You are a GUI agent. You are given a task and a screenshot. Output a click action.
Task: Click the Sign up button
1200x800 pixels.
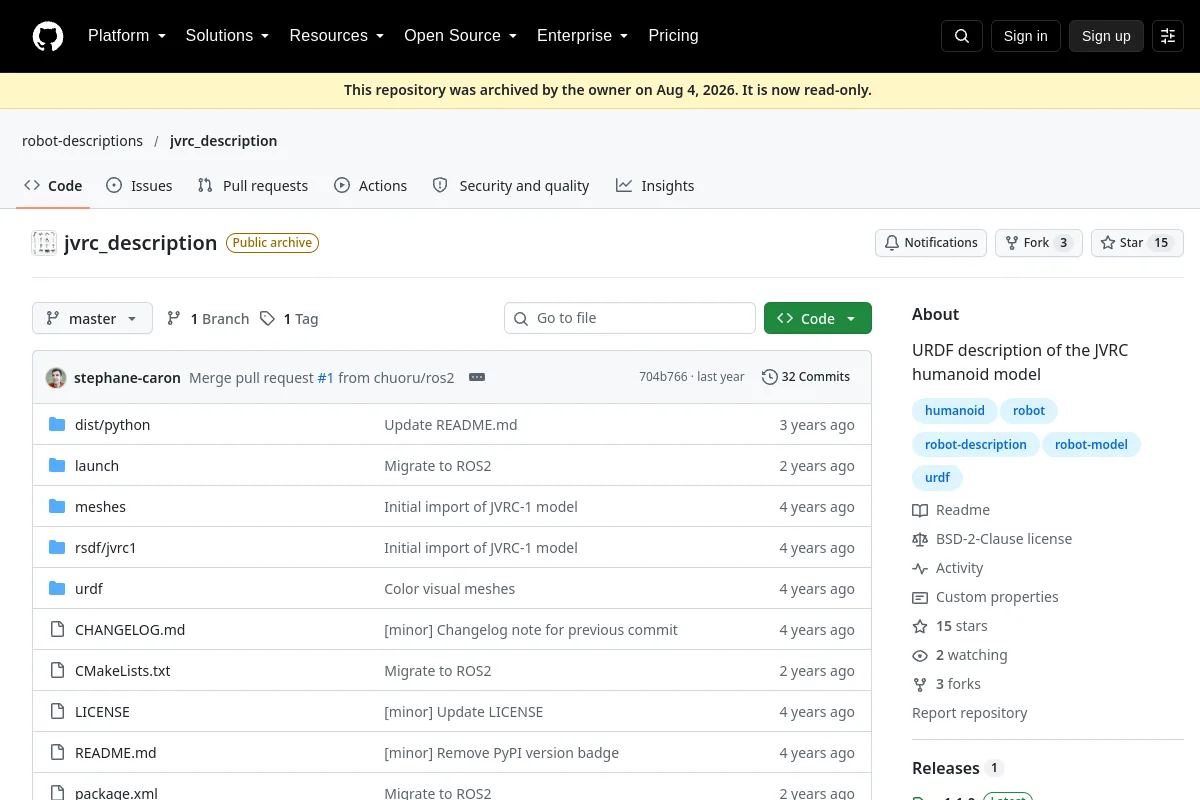click(x=1106, y=36)
